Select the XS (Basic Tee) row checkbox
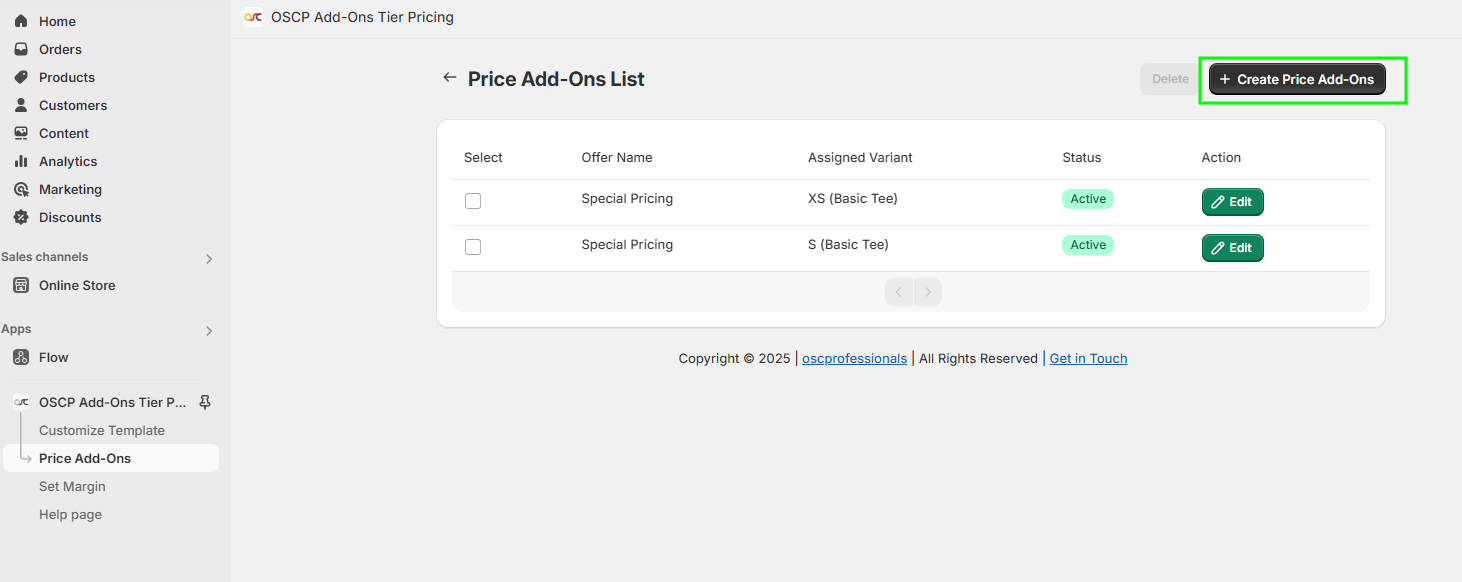The image size is (1462, 582). click(473, 201)
